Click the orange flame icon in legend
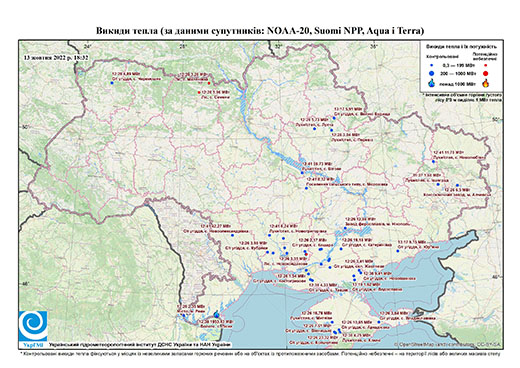The width and height of the screenshot is (520, 368). pyautogui.click(x=486, y=83)
